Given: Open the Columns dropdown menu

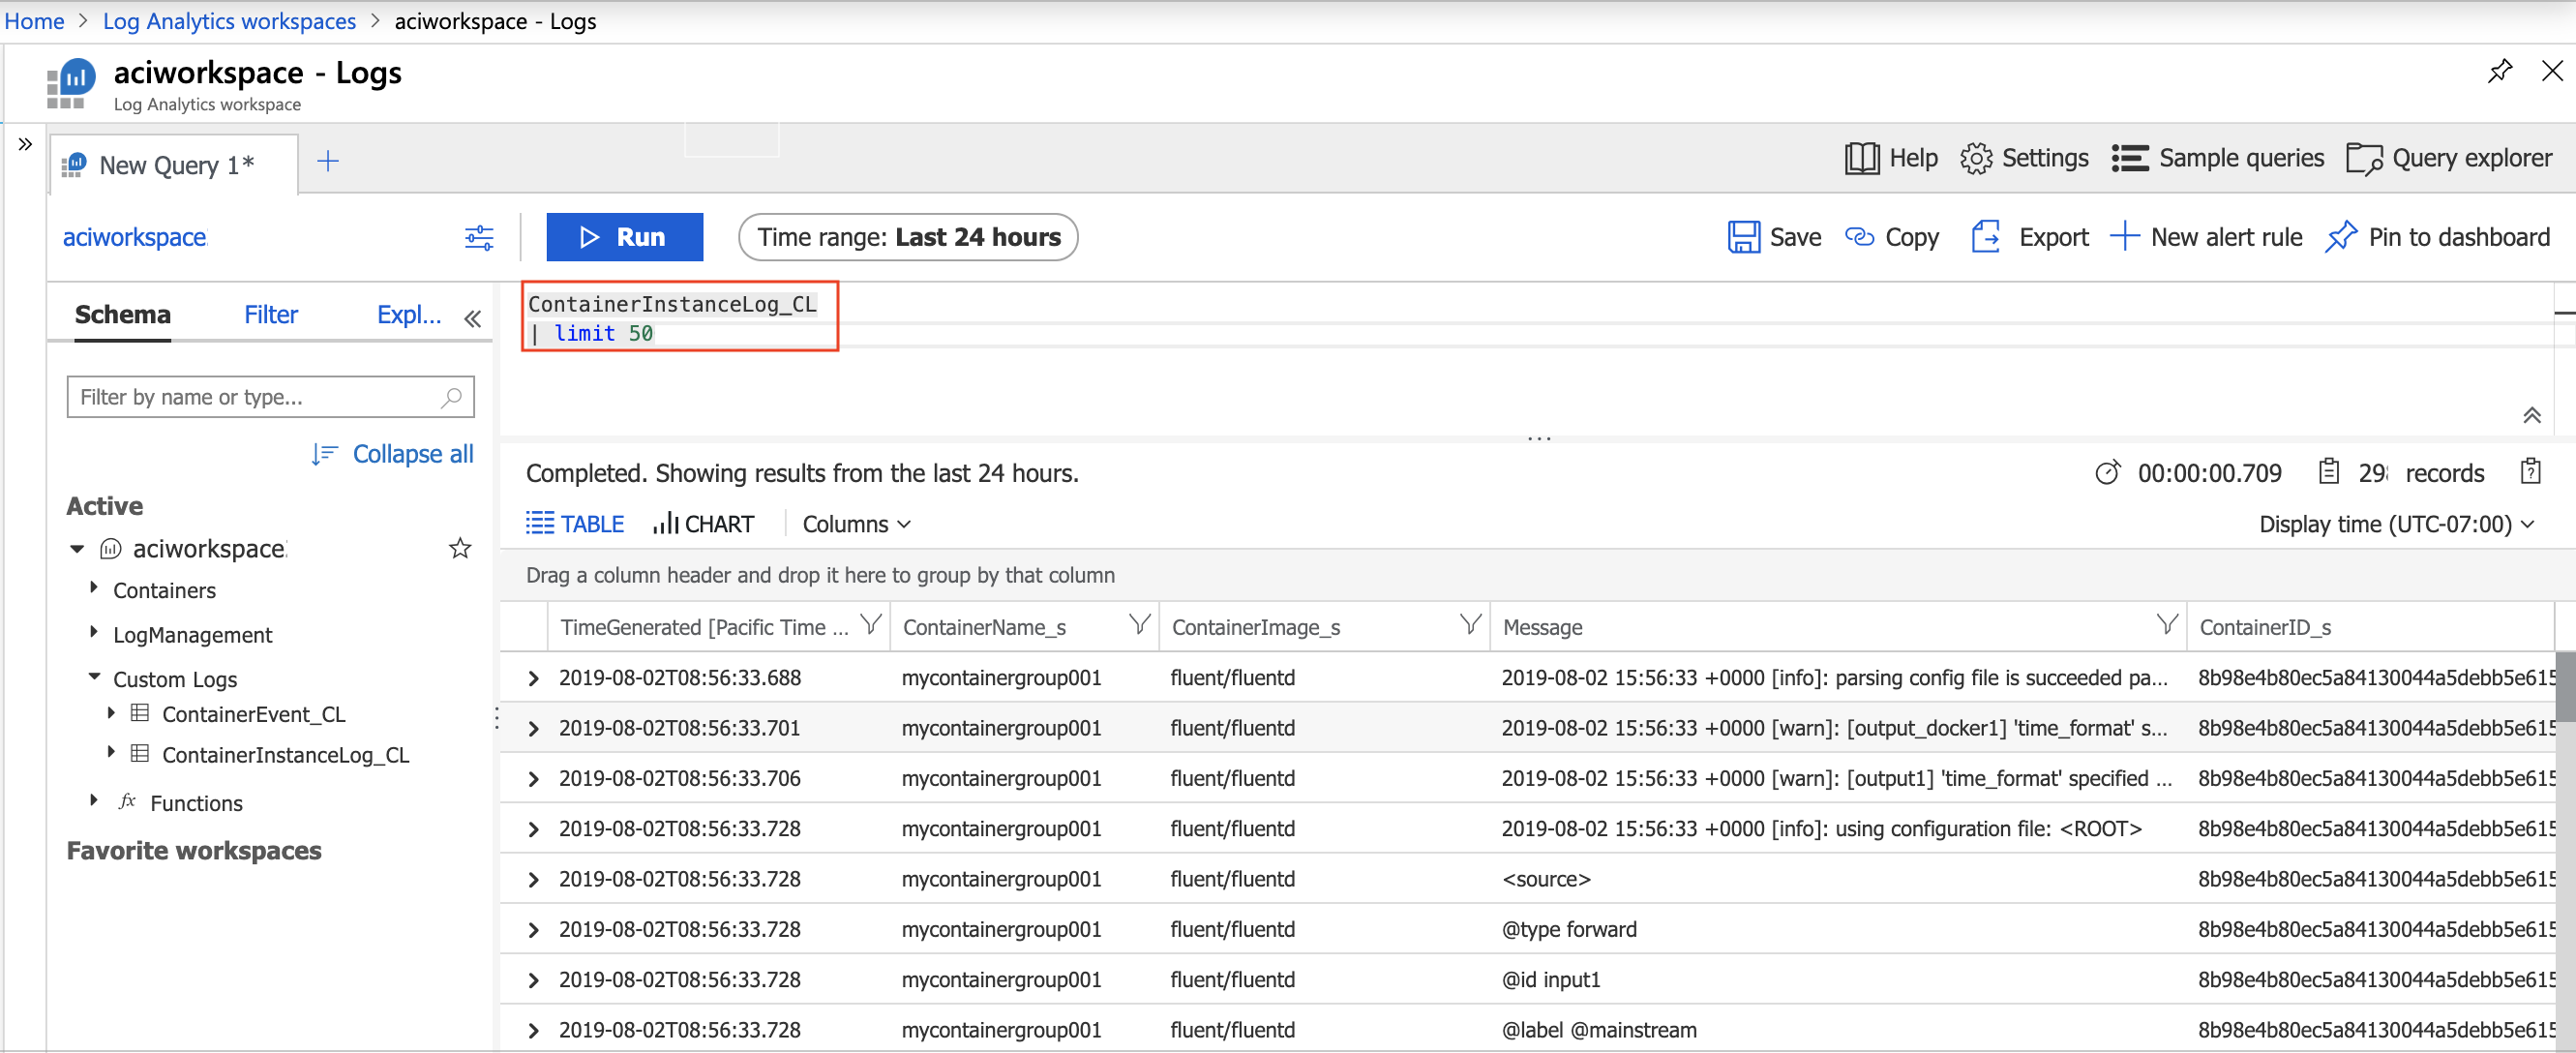Looking at the screenshot, I should (x=853, y=523).
